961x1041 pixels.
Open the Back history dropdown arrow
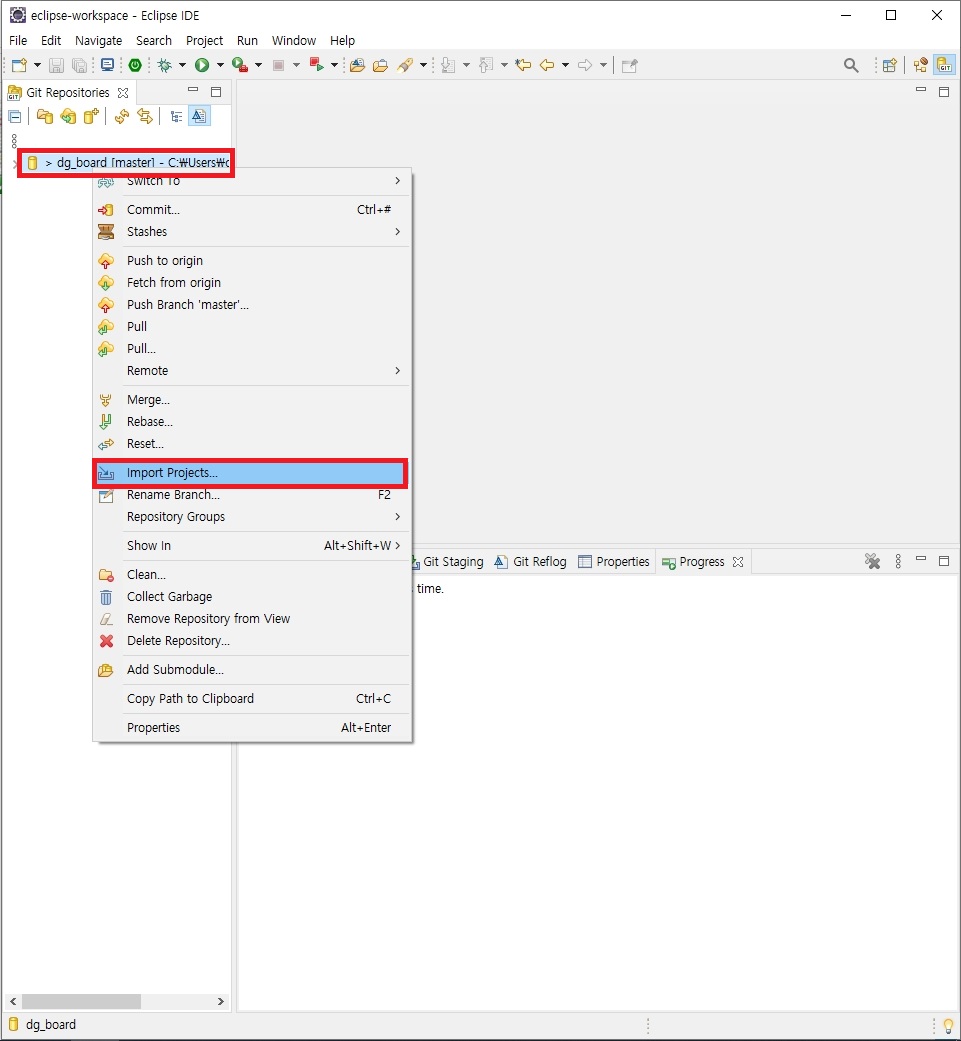click(x=565, y=65)
